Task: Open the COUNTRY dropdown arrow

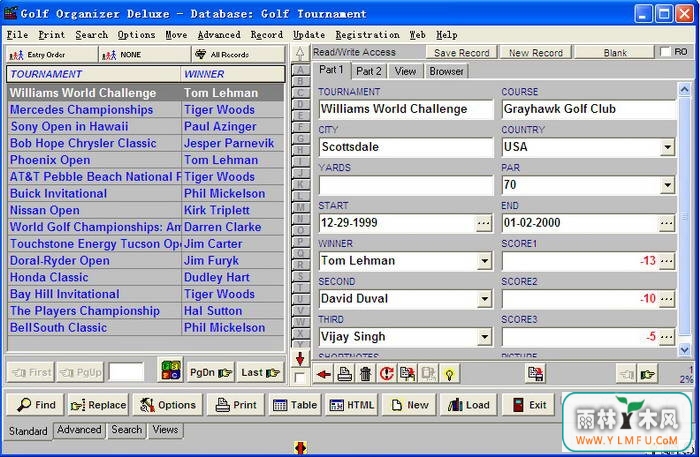Action: pyautogui.click(x=667, y=147)
